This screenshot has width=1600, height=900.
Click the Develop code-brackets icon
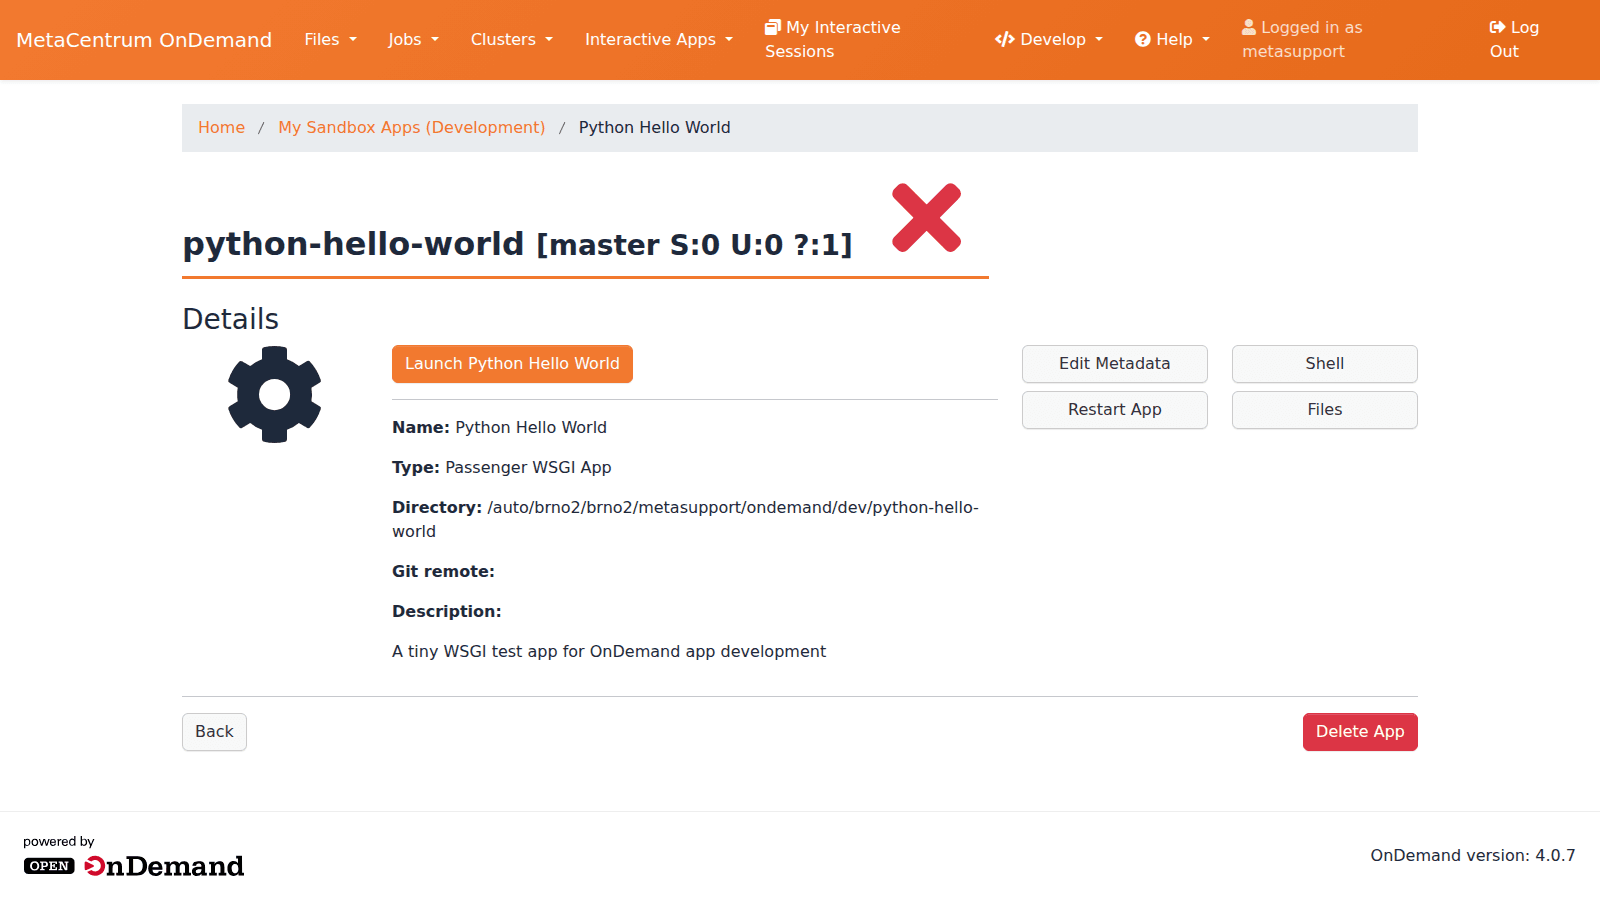(x=1004, y=39)
